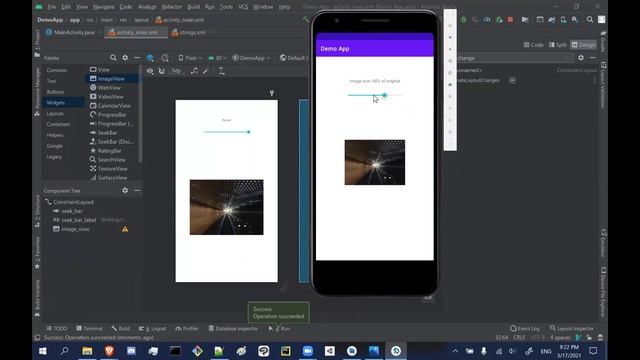The height and width of the screenshot is (360, 640).
Task: Select seek_bar_label in Component Tree
Action: (78, 220)
